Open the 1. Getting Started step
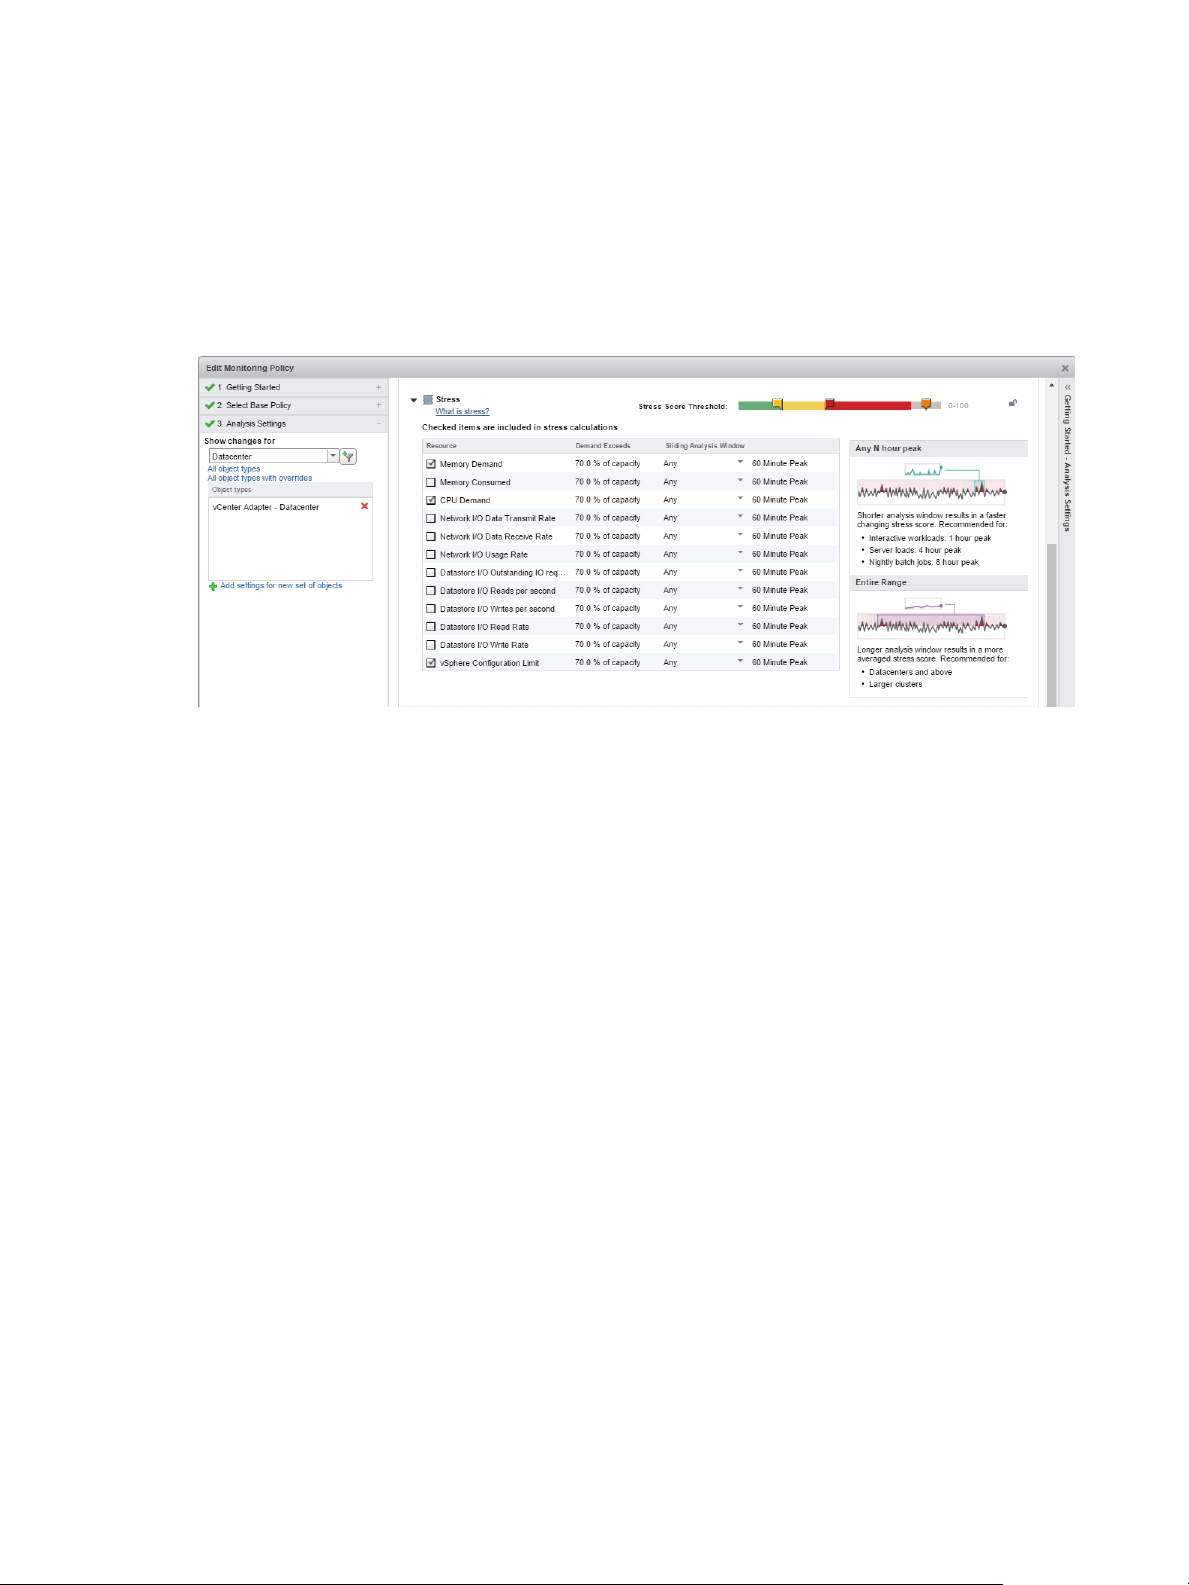The height and width of the screenshot is (1585, 1189). 294,387
